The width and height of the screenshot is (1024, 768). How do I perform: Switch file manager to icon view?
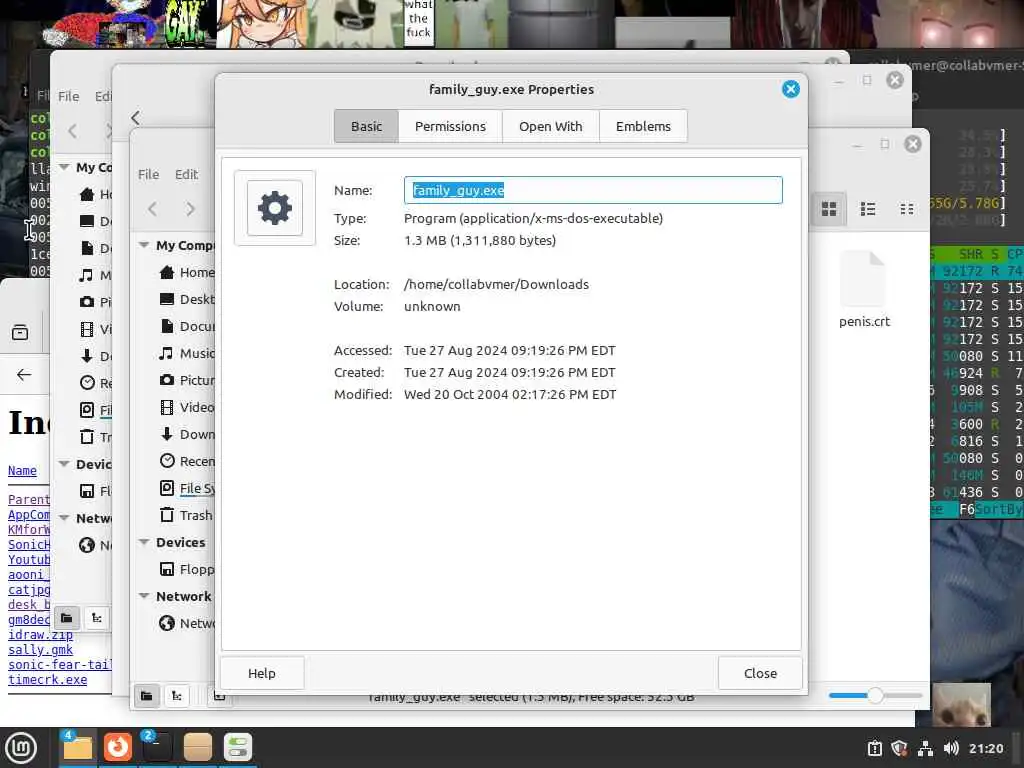pyautogui.click(x=829, y=209)
